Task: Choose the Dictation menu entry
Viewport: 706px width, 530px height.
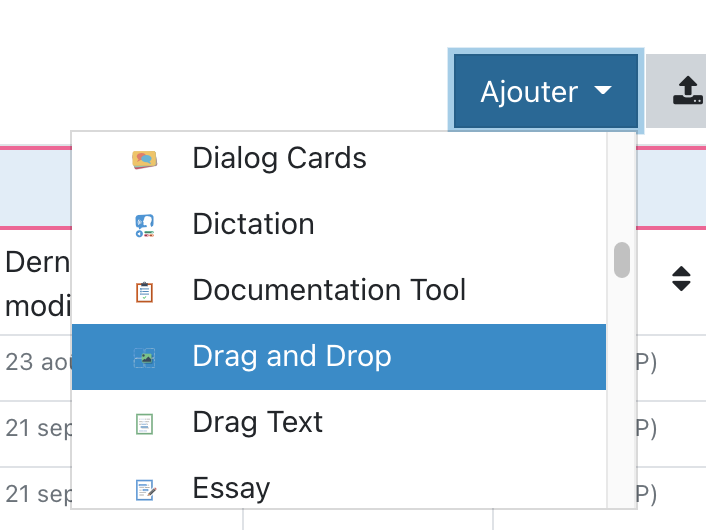Action: [x=253, y=224]
